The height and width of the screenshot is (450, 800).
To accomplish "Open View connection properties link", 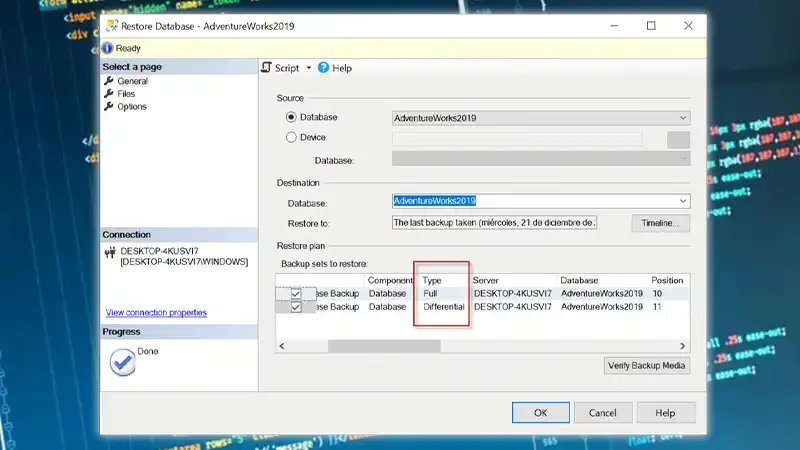I will 156,313.
